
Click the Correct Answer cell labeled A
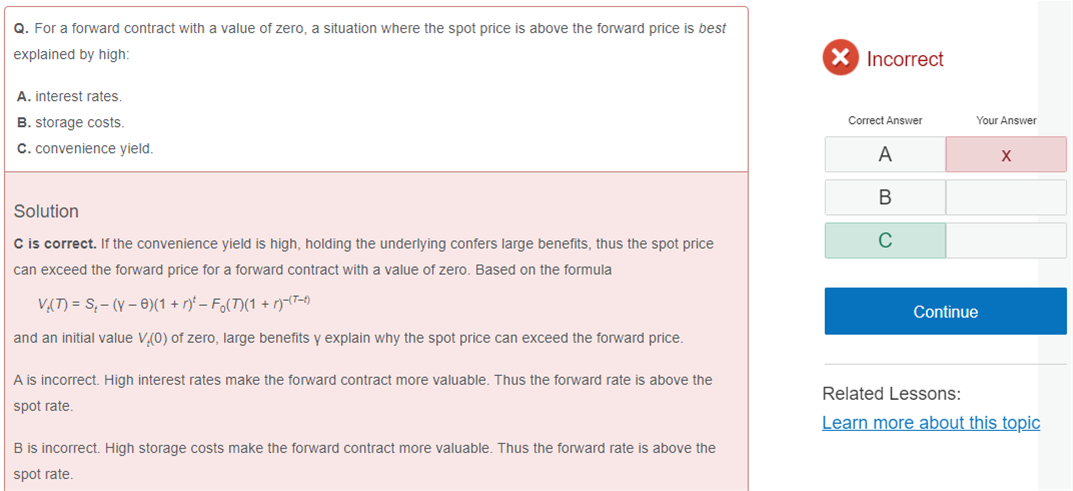pyautogui.click(x=885, y=155)
